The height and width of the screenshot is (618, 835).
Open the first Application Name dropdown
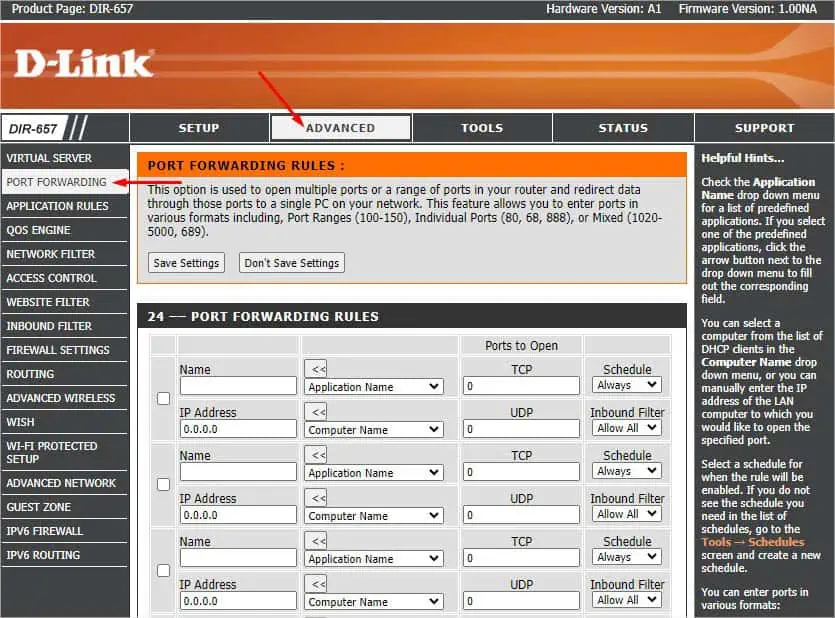click(x=374, y=387)
